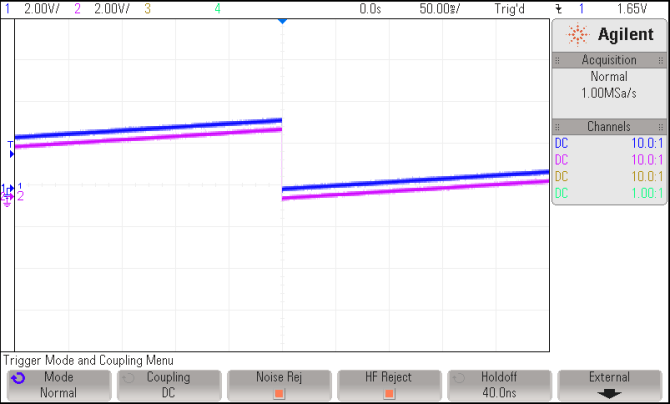This screenshot has width=670, height=404.
Task: Click the Acquisition panel header
Action: click(x=608, y=60)
